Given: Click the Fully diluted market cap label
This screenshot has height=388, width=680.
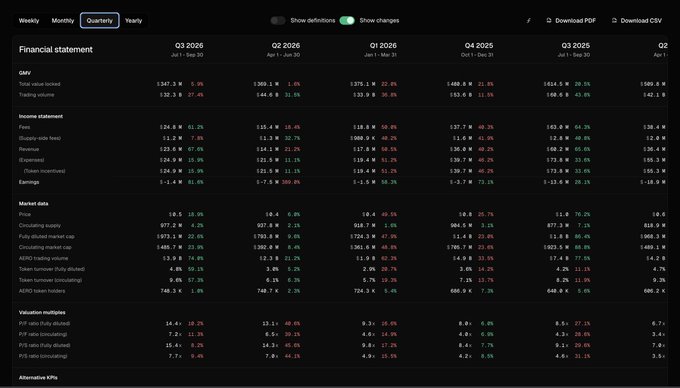Looking at the screenshot, I should [47, 237].
